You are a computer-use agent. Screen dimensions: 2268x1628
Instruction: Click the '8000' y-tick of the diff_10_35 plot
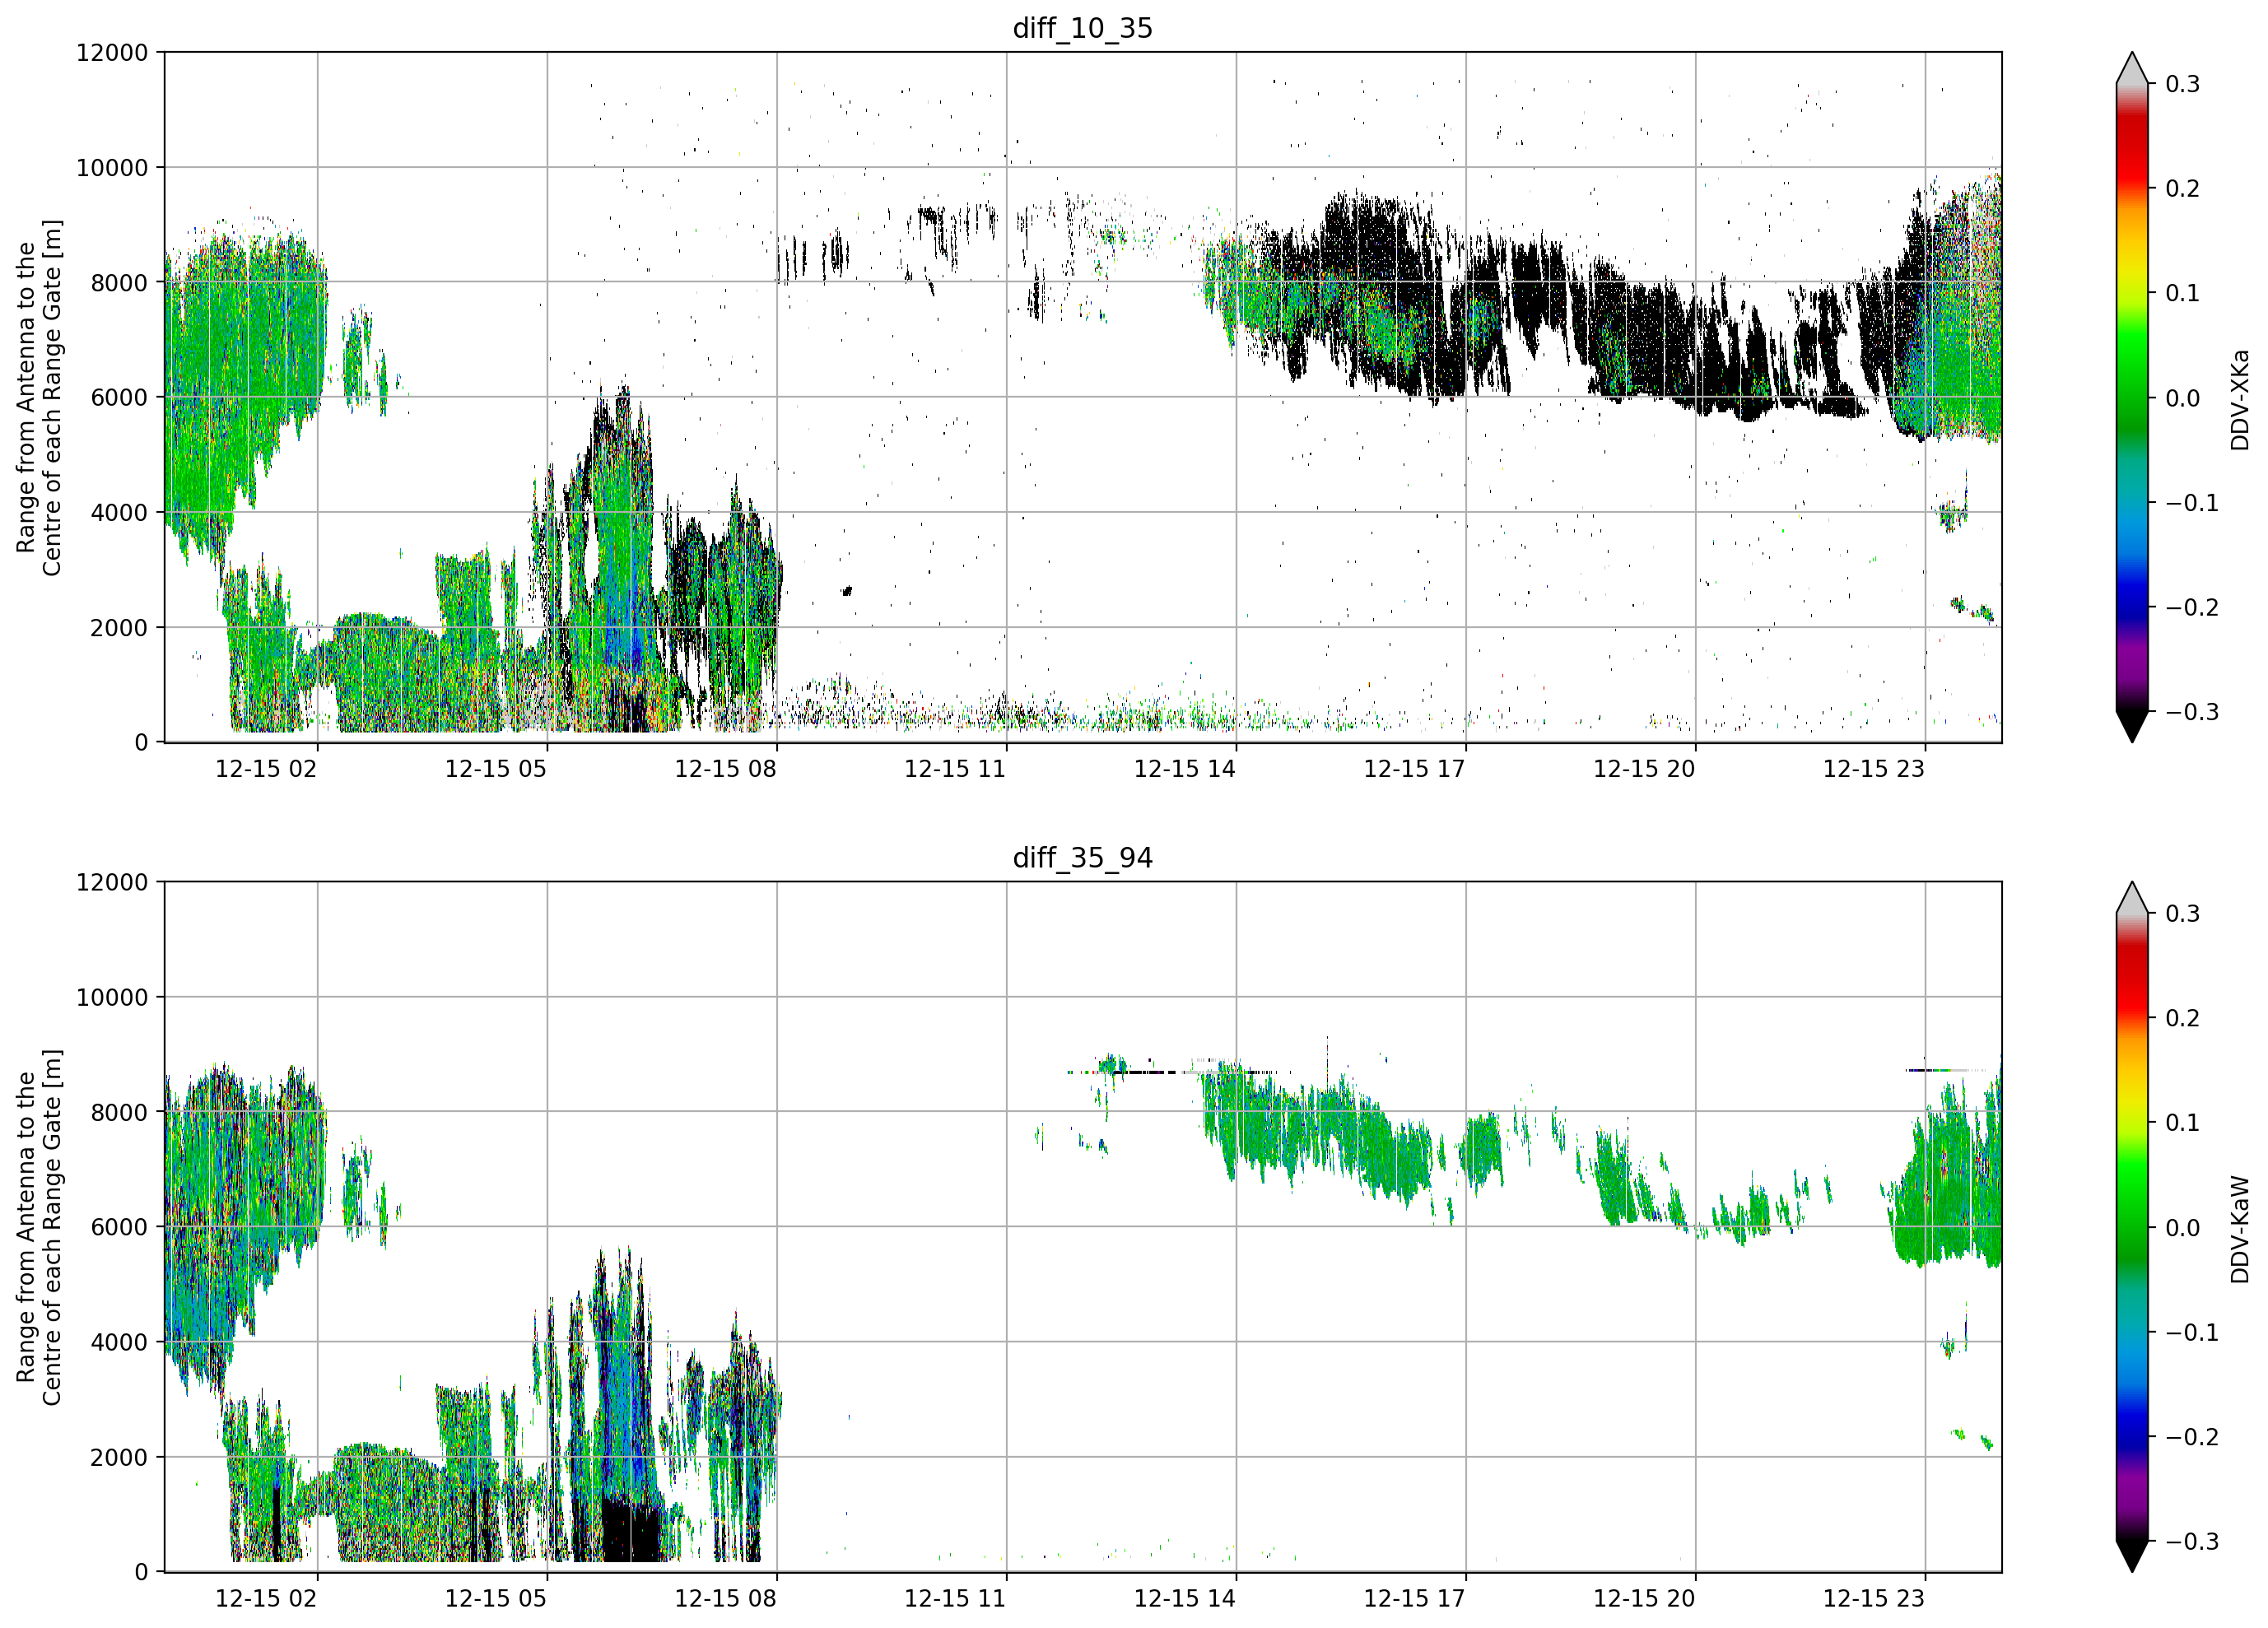pos(119,283)
